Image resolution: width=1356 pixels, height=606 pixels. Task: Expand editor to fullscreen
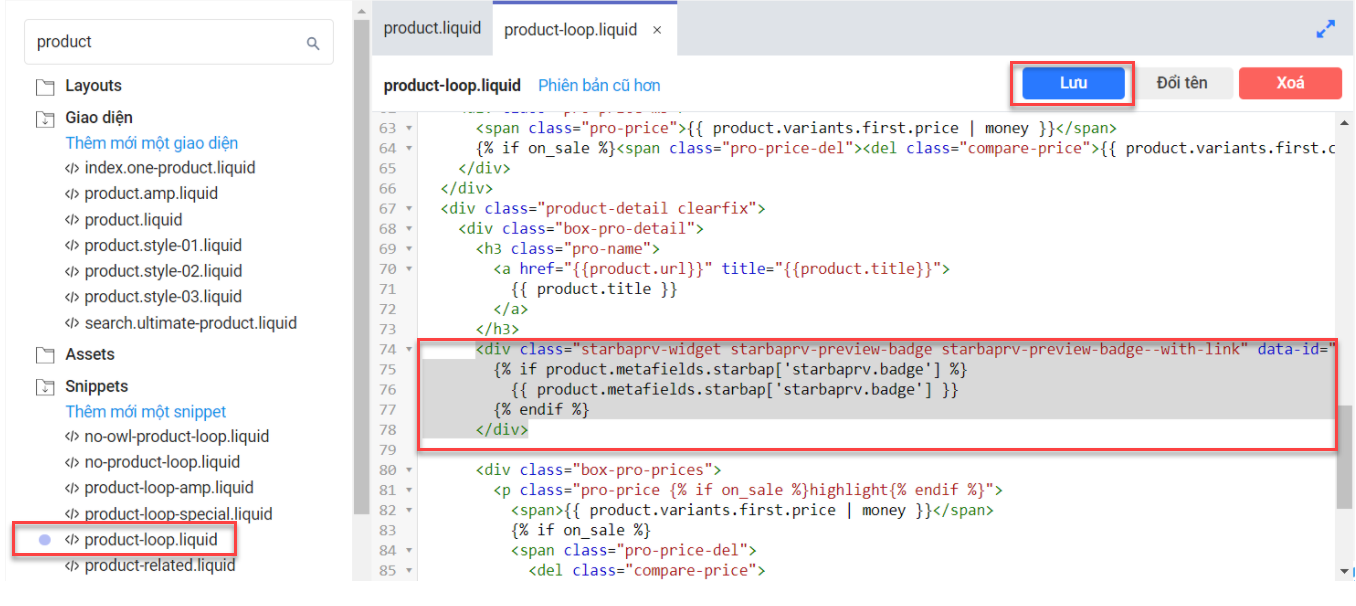tap(1325, 30)
